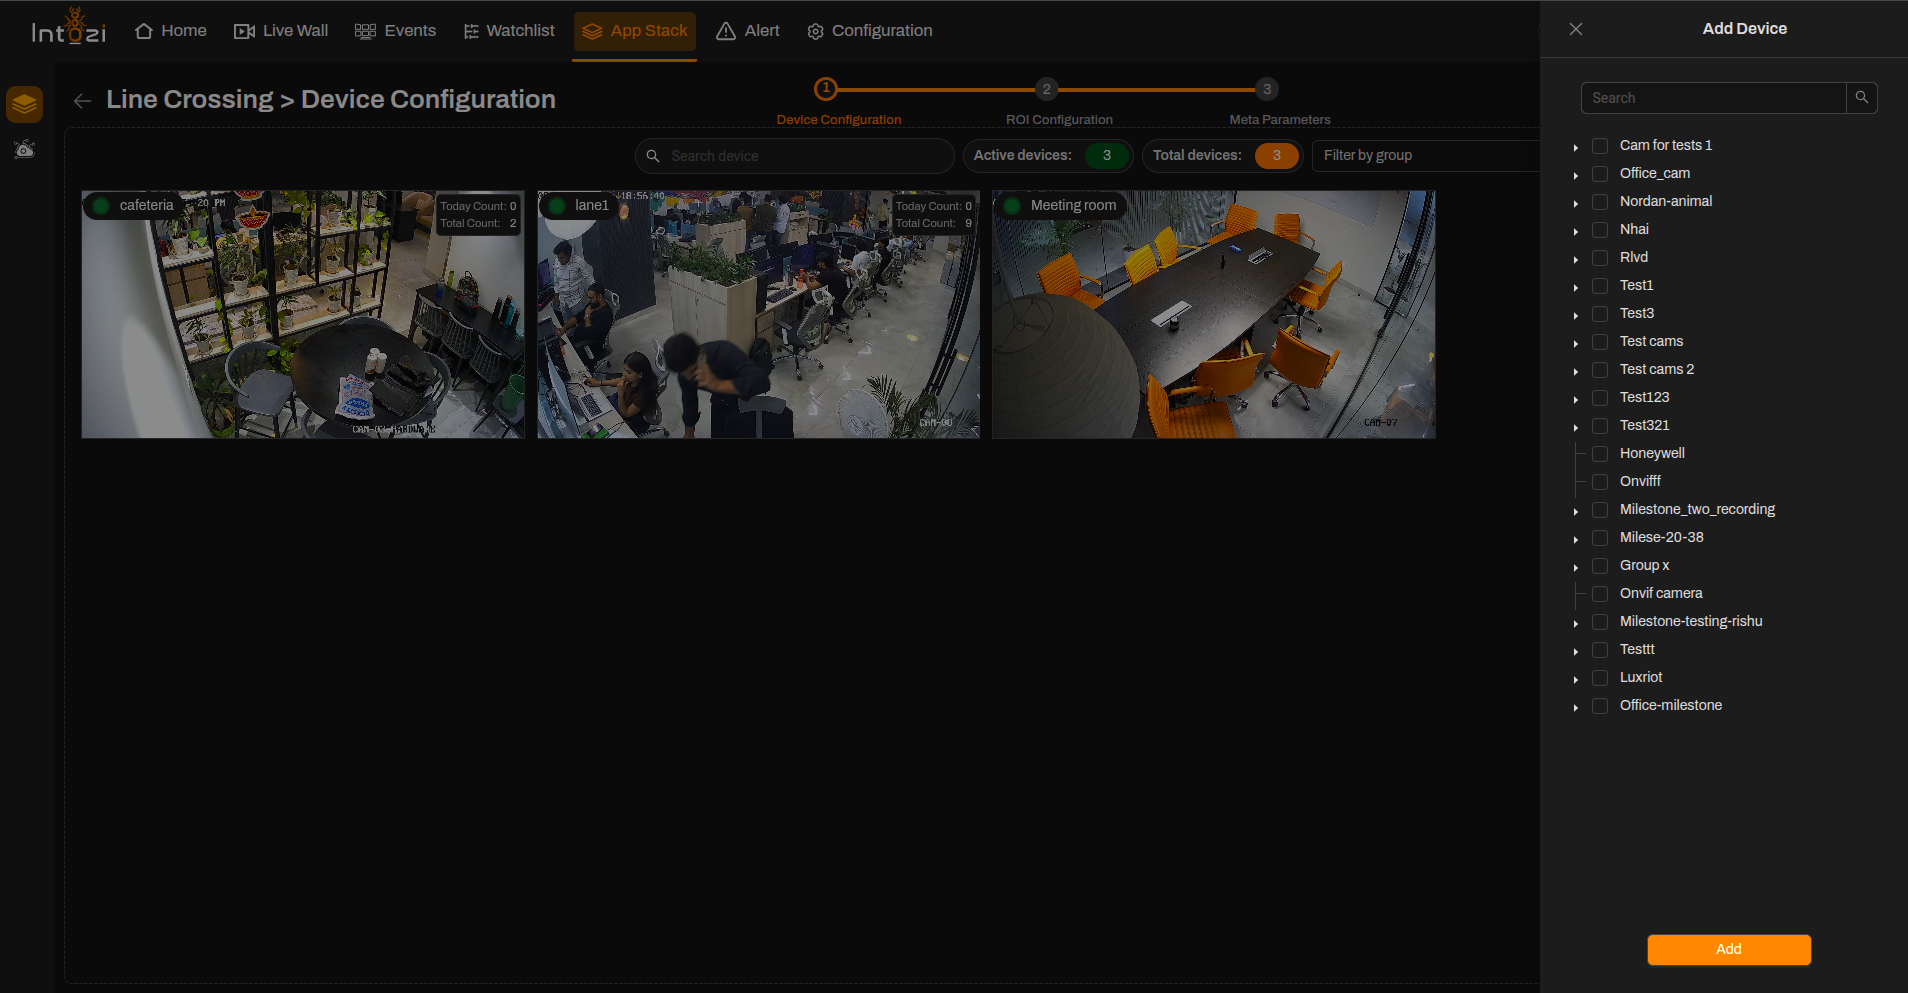1908x993 pixels.
Task: Check the Nhai checkbox
Action: pyautogui.click(x=1600, y=230)
